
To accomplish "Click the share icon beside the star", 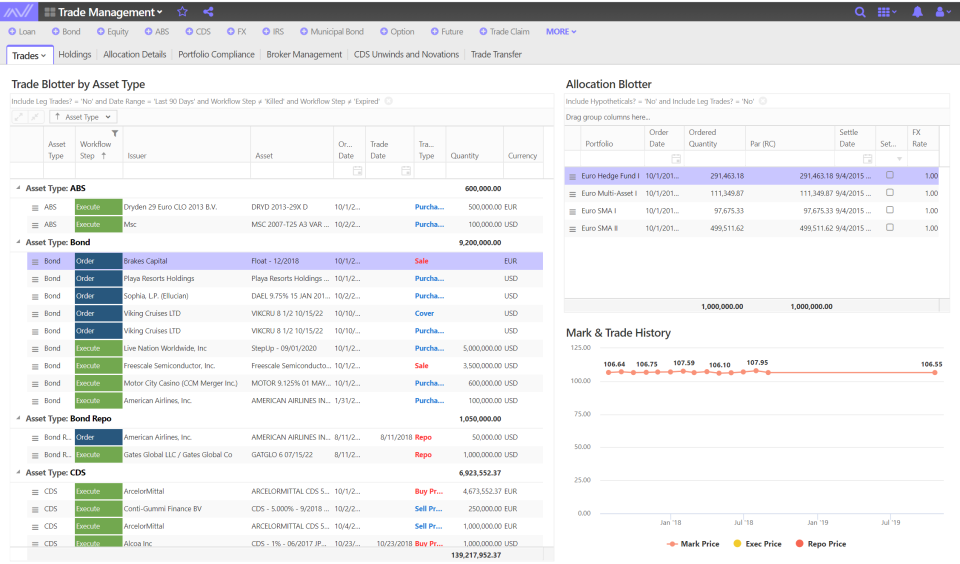I will click(x=208, y=12).
